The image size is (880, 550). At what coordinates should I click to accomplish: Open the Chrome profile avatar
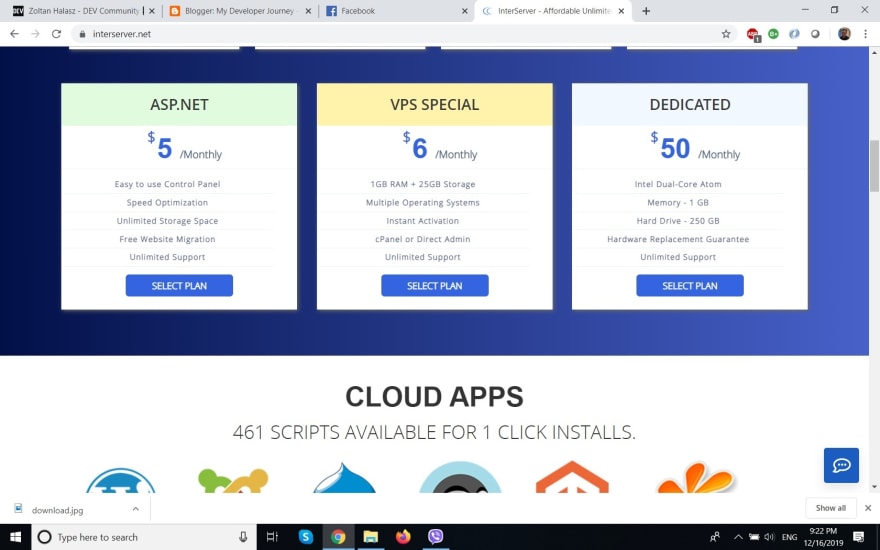click(x=844, y=34)
